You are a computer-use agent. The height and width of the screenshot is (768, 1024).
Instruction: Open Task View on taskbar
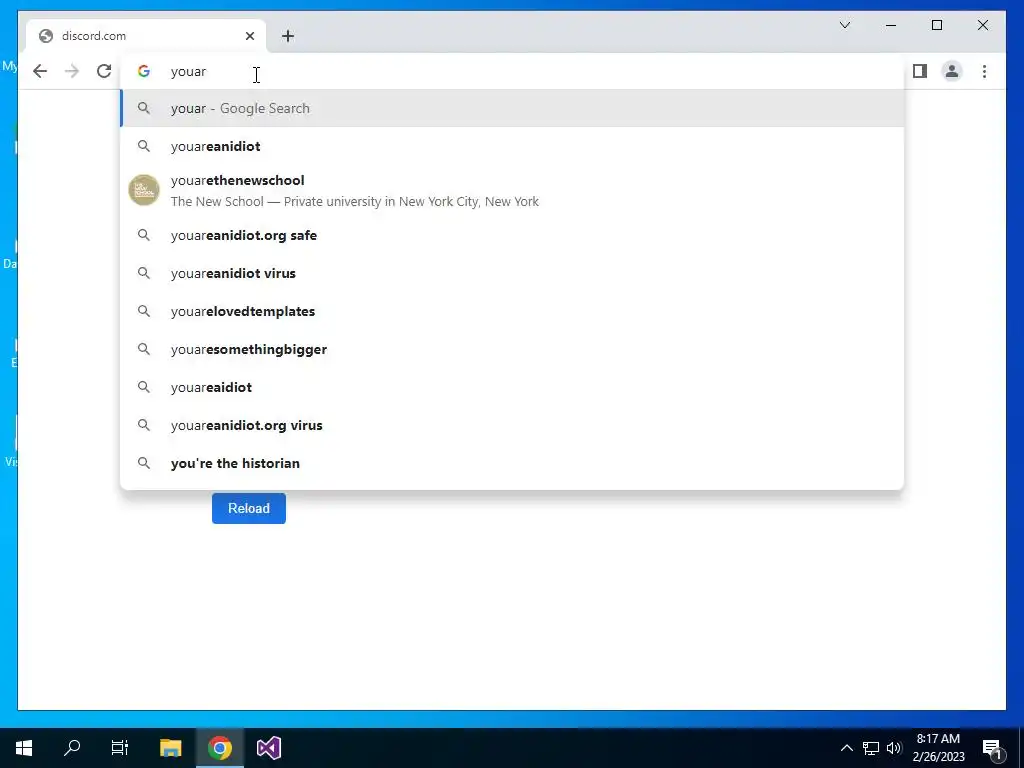[x=120, y=748]
